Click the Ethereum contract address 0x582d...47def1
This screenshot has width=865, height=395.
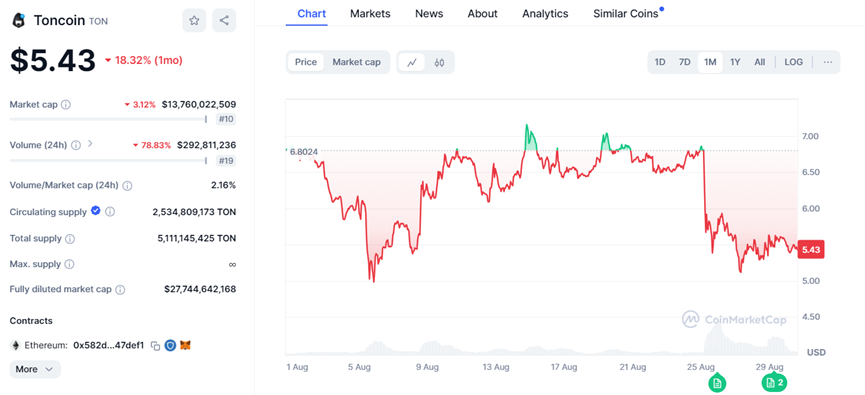(109, 345)
